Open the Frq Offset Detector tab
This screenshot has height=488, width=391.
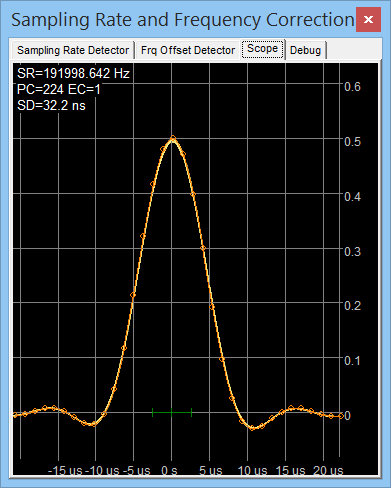tap(188, 50)
